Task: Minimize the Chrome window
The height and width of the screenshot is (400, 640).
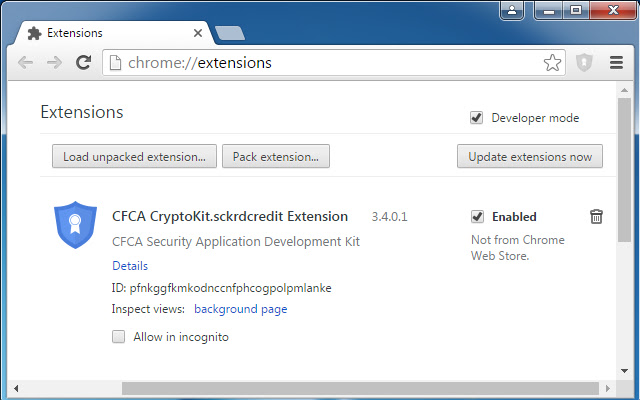Action: (x=549, y=10)
